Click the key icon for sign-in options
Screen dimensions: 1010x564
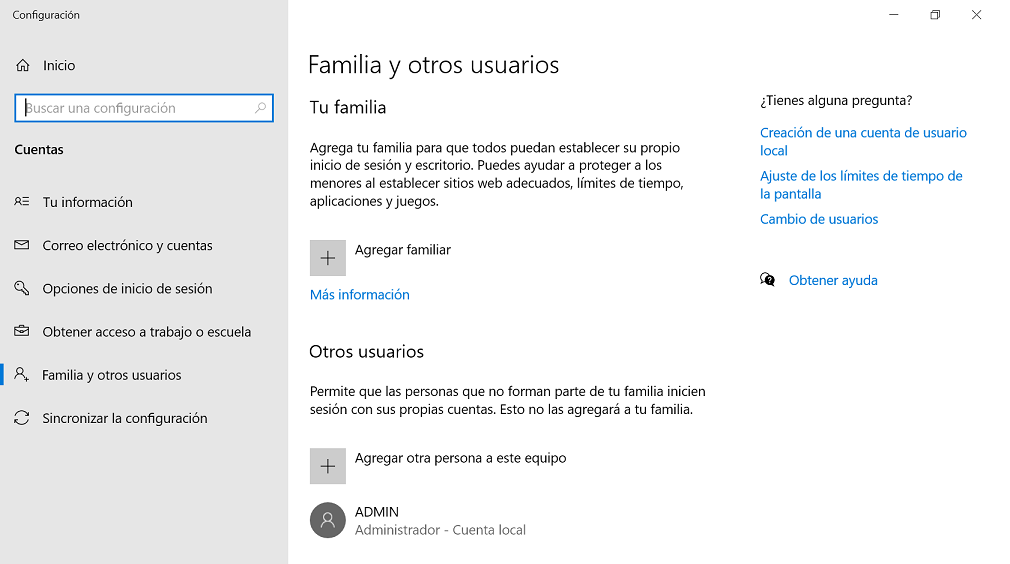pyautogui.click(x=22, y=288)
